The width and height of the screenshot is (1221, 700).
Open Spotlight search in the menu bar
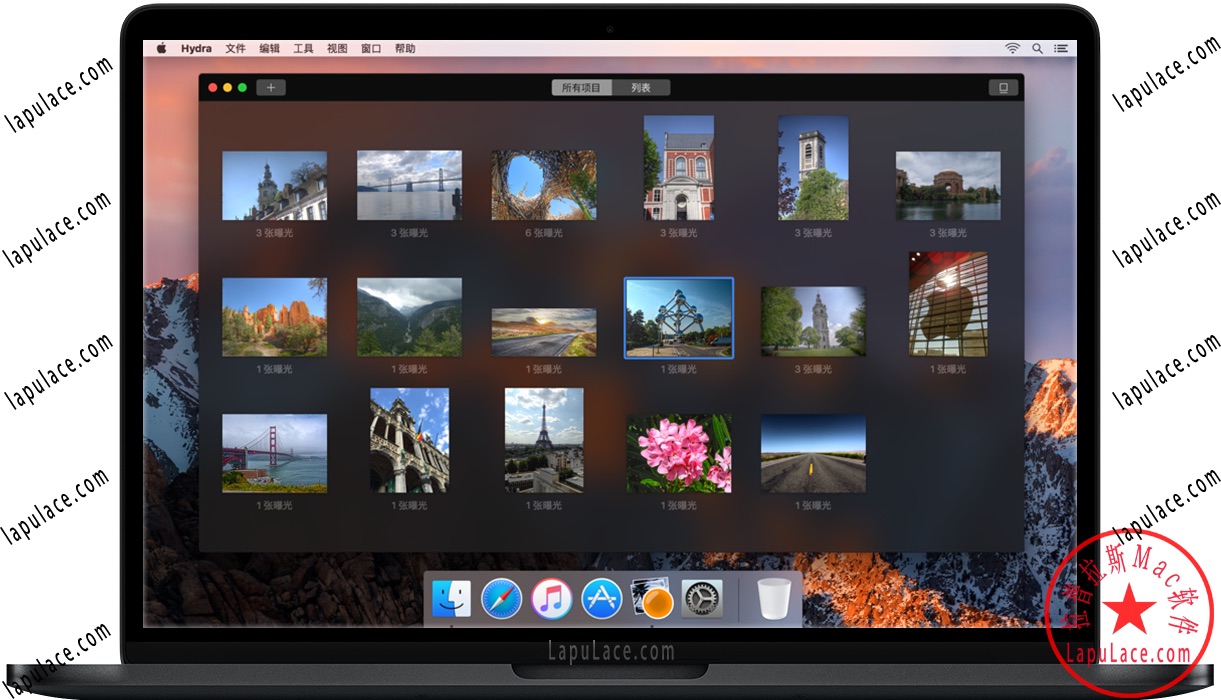[x=1038, y=47]
